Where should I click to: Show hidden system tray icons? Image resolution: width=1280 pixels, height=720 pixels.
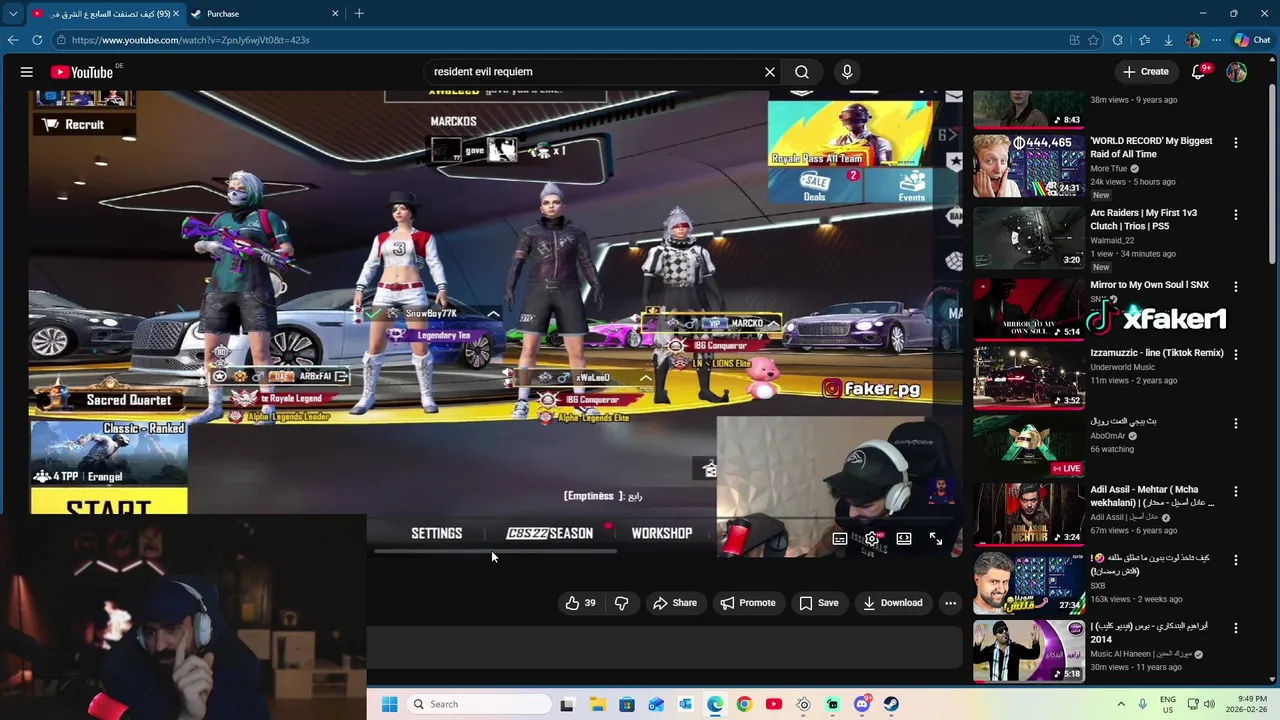click(1121, 704)
